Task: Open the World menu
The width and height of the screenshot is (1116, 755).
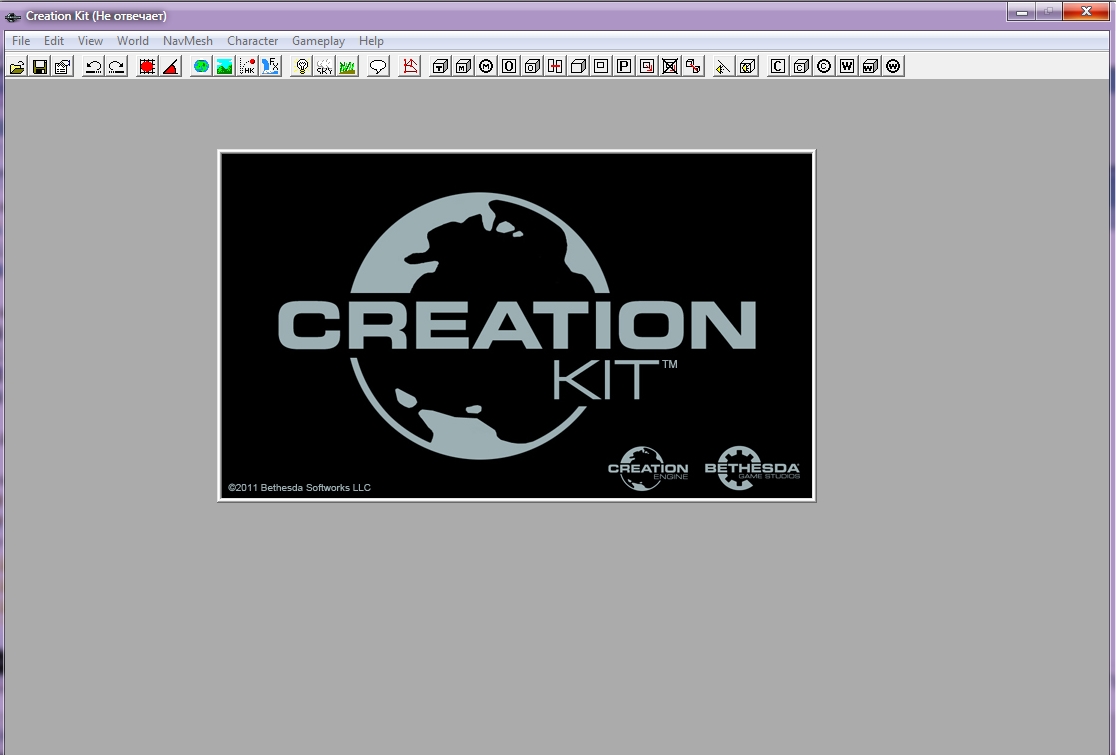Action: pos(132,41)
